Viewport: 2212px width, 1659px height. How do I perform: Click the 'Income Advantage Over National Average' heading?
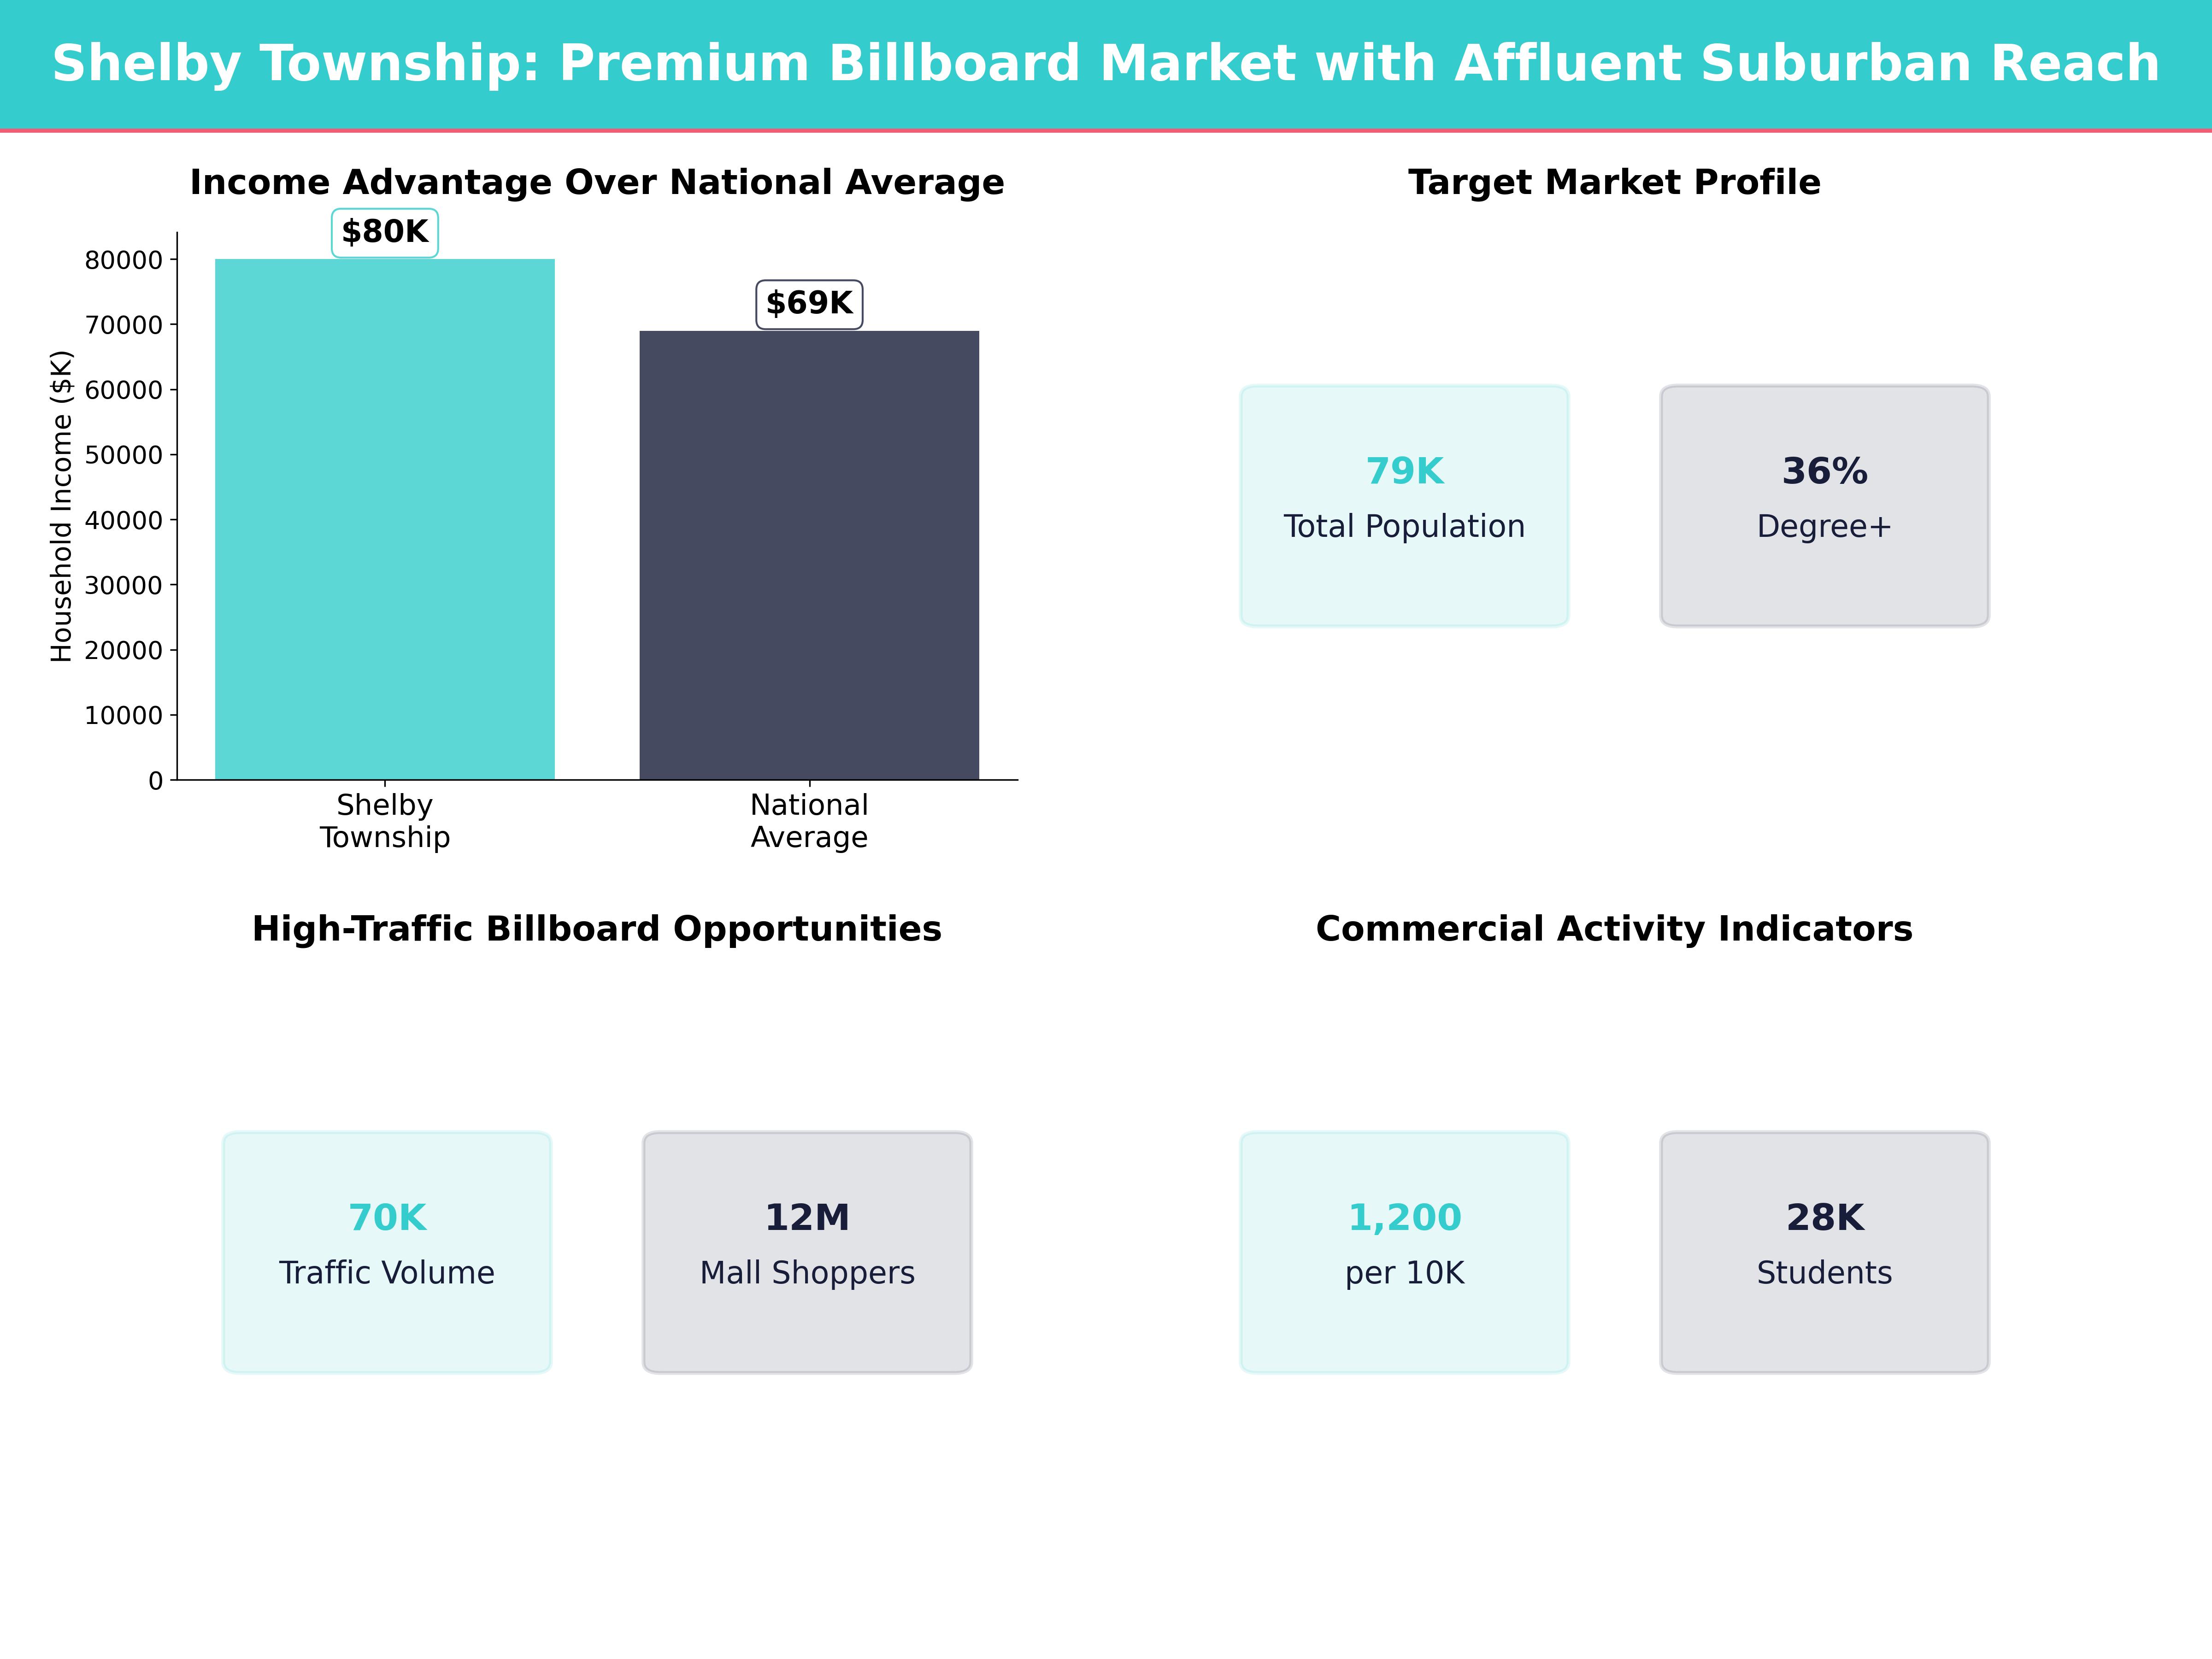point(597,182)
